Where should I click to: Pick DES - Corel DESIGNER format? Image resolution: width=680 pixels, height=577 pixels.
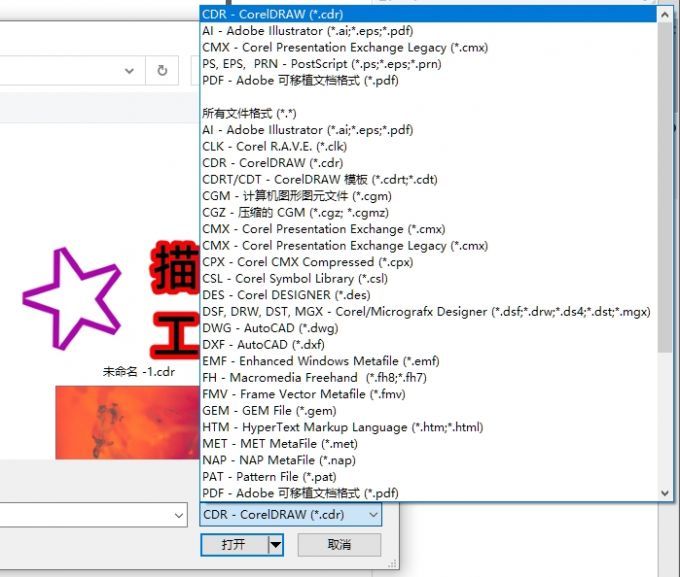click(428, 295)
